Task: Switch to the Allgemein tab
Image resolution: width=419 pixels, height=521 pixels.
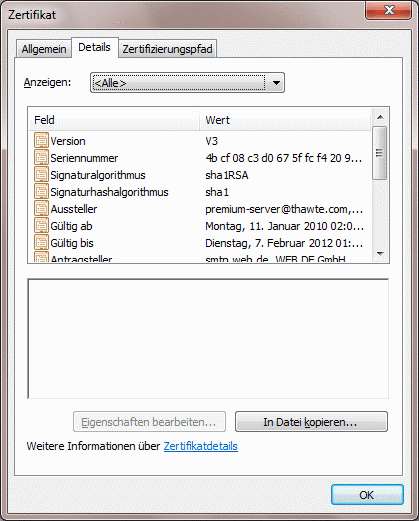Action: coord(44,49)
